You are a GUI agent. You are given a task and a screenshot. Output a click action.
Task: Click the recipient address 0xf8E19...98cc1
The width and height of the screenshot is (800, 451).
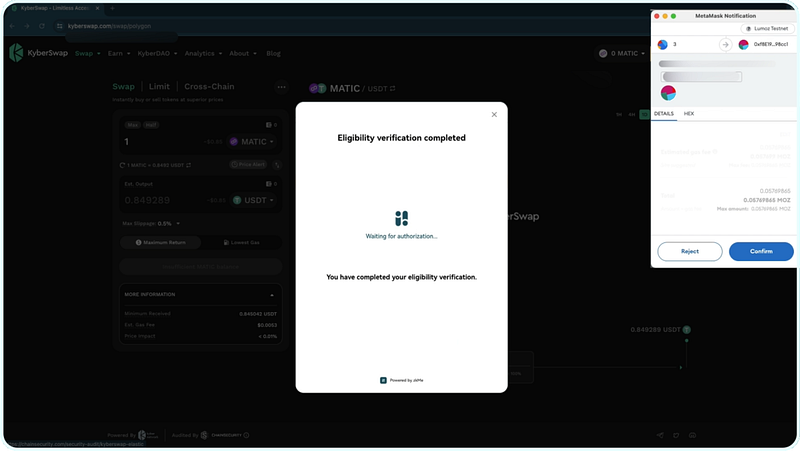coord(771,44)
